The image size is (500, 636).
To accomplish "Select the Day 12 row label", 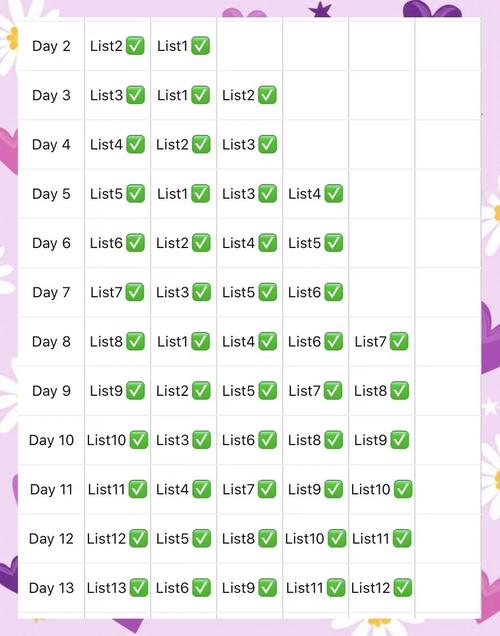I will (x=51, y=539).
